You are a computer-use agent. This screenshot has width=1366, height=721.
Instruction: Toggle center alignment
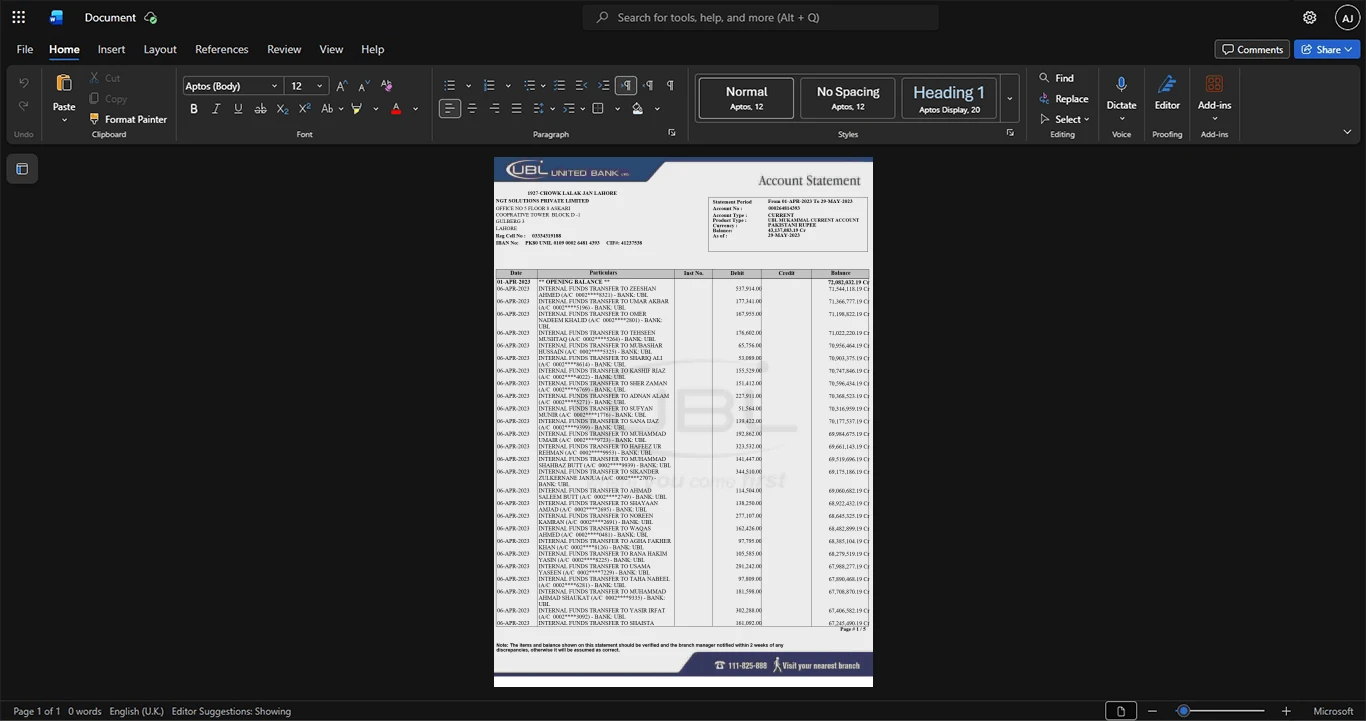pyautogui.click(x=472, y=109)
